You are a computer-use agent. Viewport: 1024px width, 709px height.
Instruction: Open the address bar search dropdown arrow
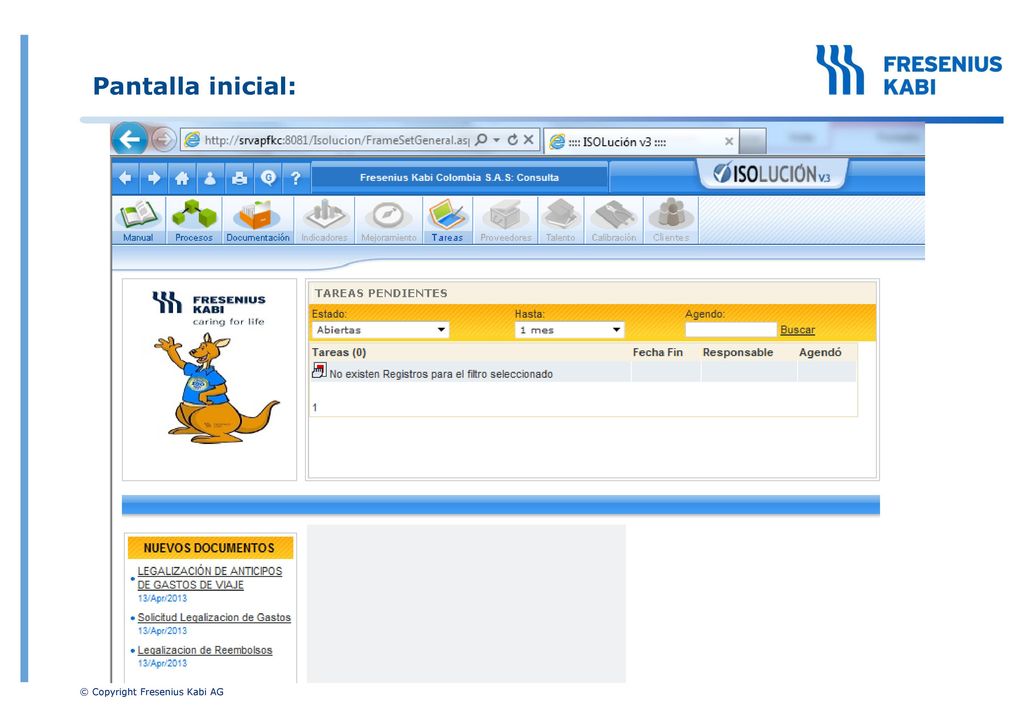coord(496,140)
